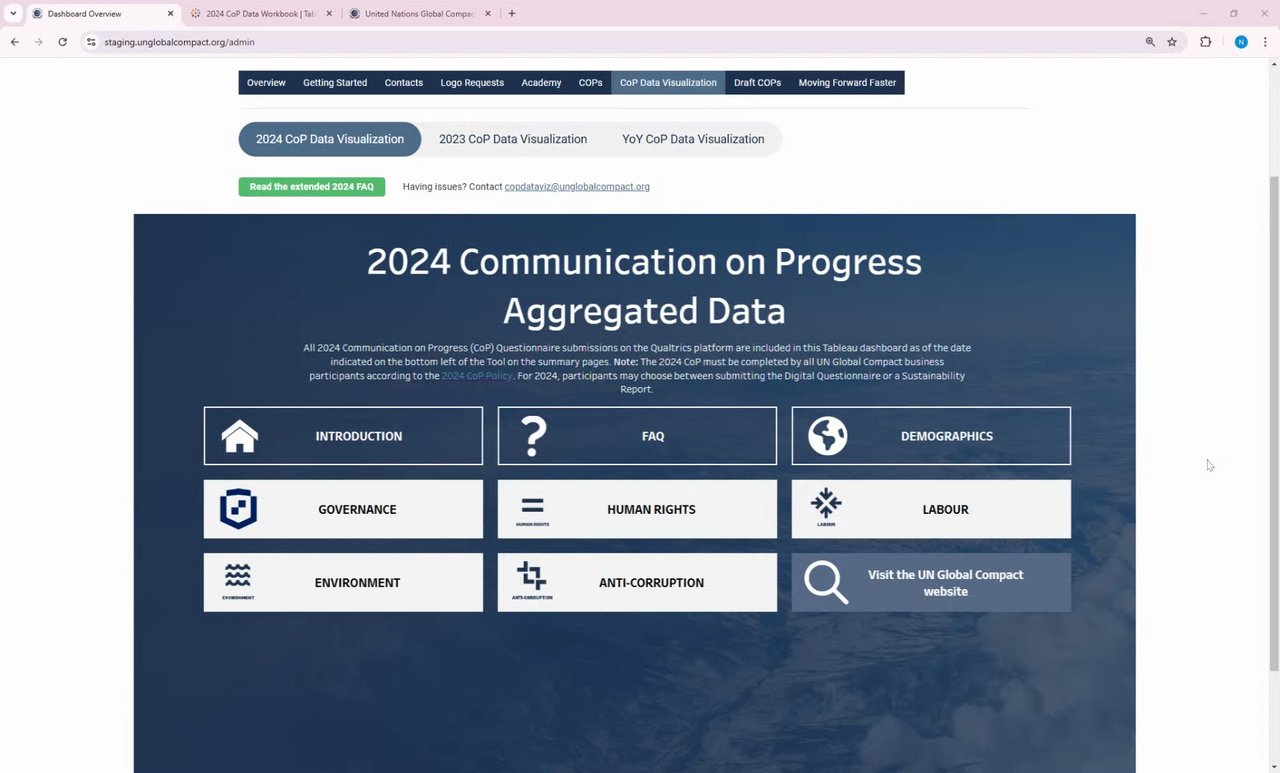
Task: Open the ENVIRONMENT section label
Action: 357,583
